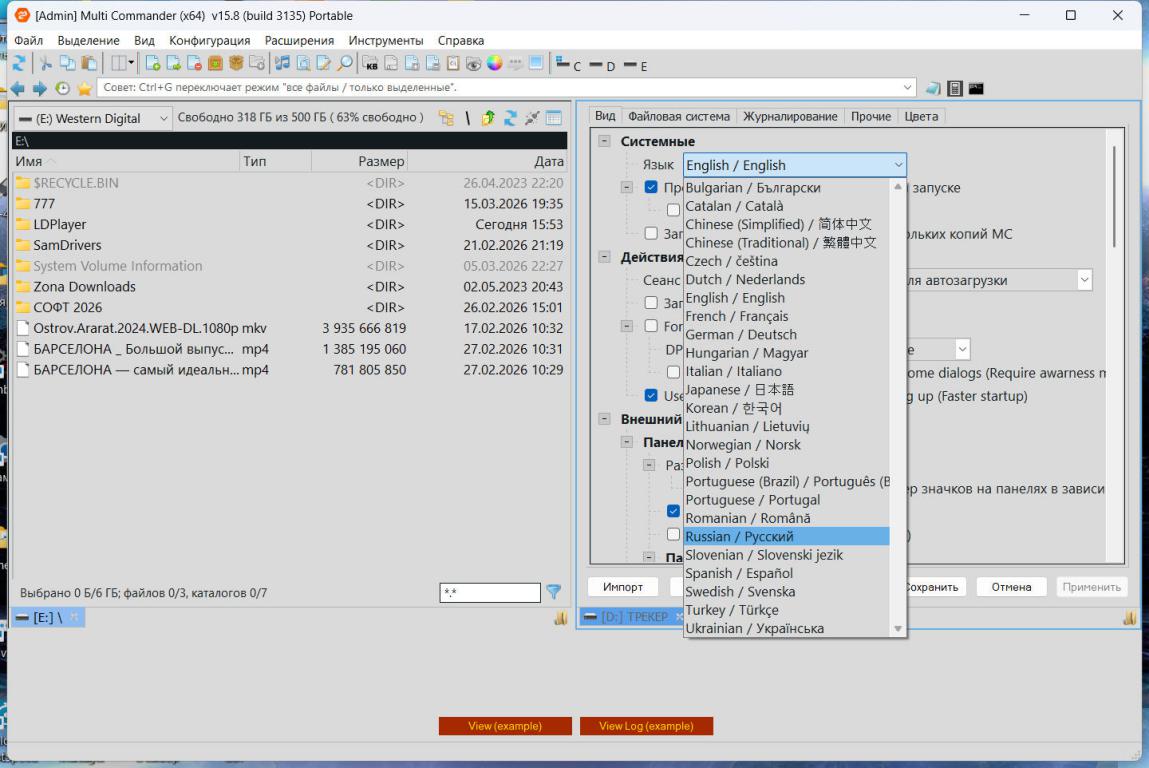Click the magnifier search icon in toolbar
Screen dimensions: 1149x768
(344, 63)
